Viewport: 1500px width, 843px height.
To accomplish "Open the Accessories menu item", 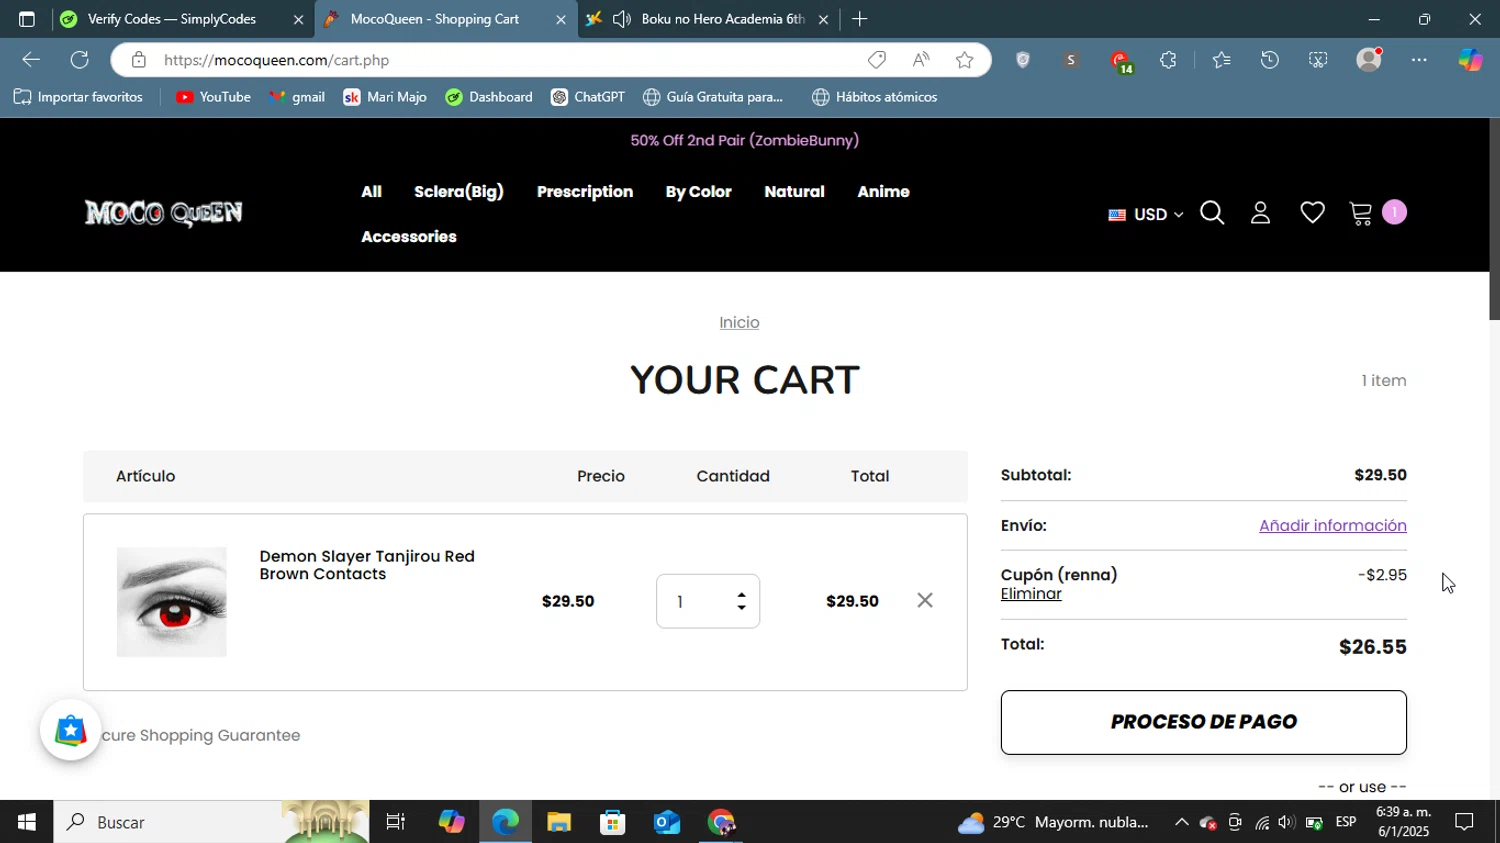I will point(409,237).
